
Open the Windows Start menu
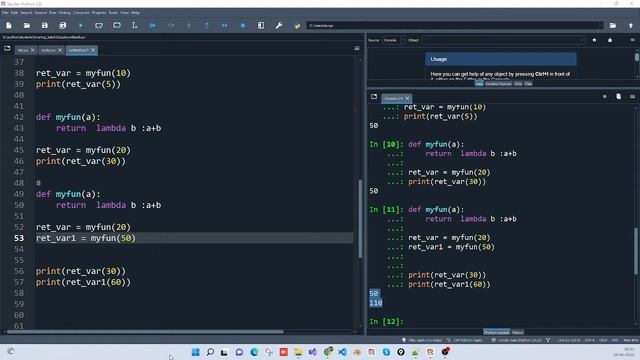[196, 352]
